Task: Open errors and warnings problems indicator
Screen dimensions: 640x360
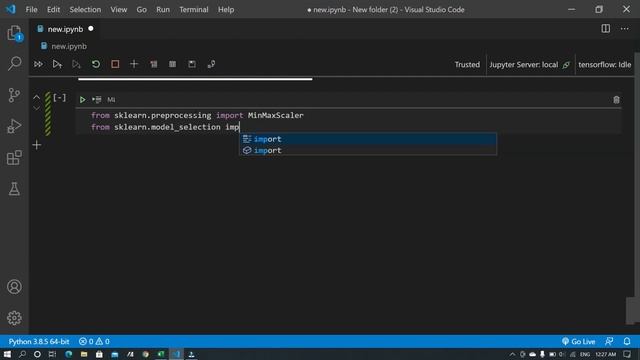Action: (x=94, y=341)
